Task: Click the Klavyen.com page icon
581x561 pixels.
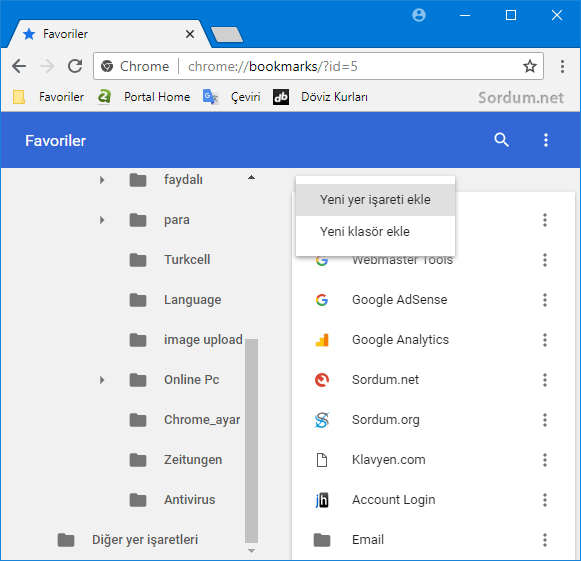Action: tap(322, 460)
